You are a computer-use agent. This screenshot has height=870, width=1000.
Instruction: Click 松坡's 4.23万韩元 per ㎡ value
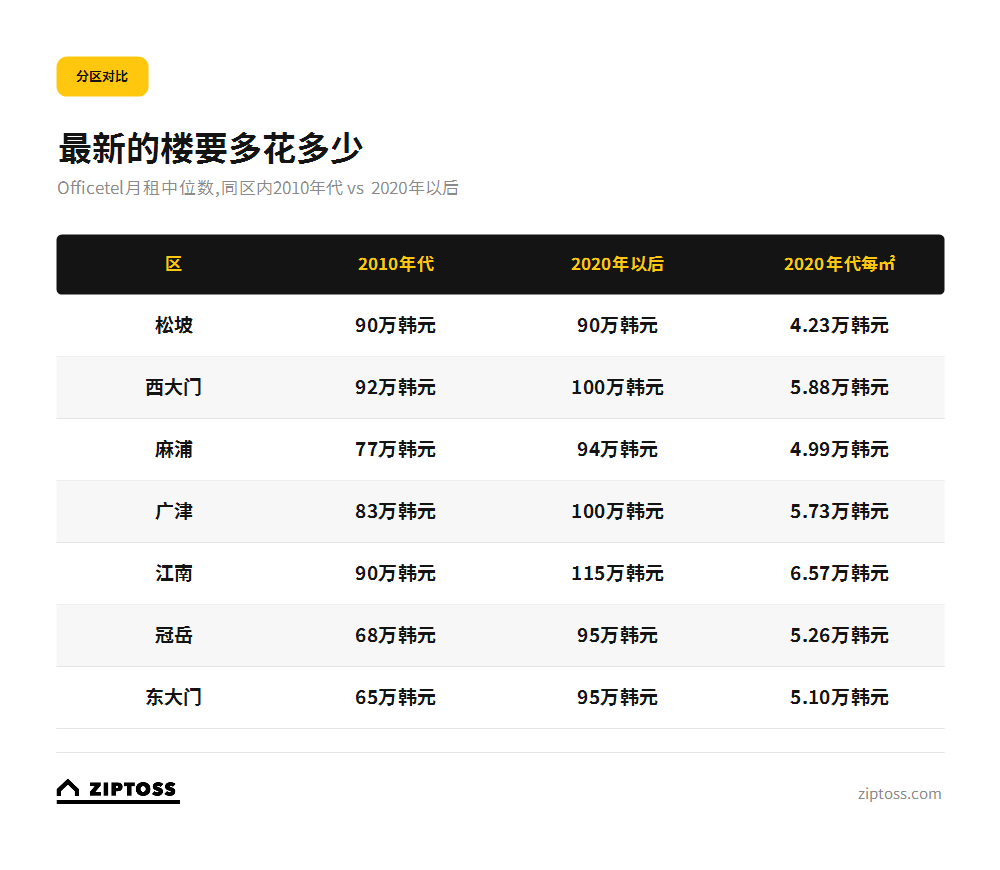[x=839, y=325]
